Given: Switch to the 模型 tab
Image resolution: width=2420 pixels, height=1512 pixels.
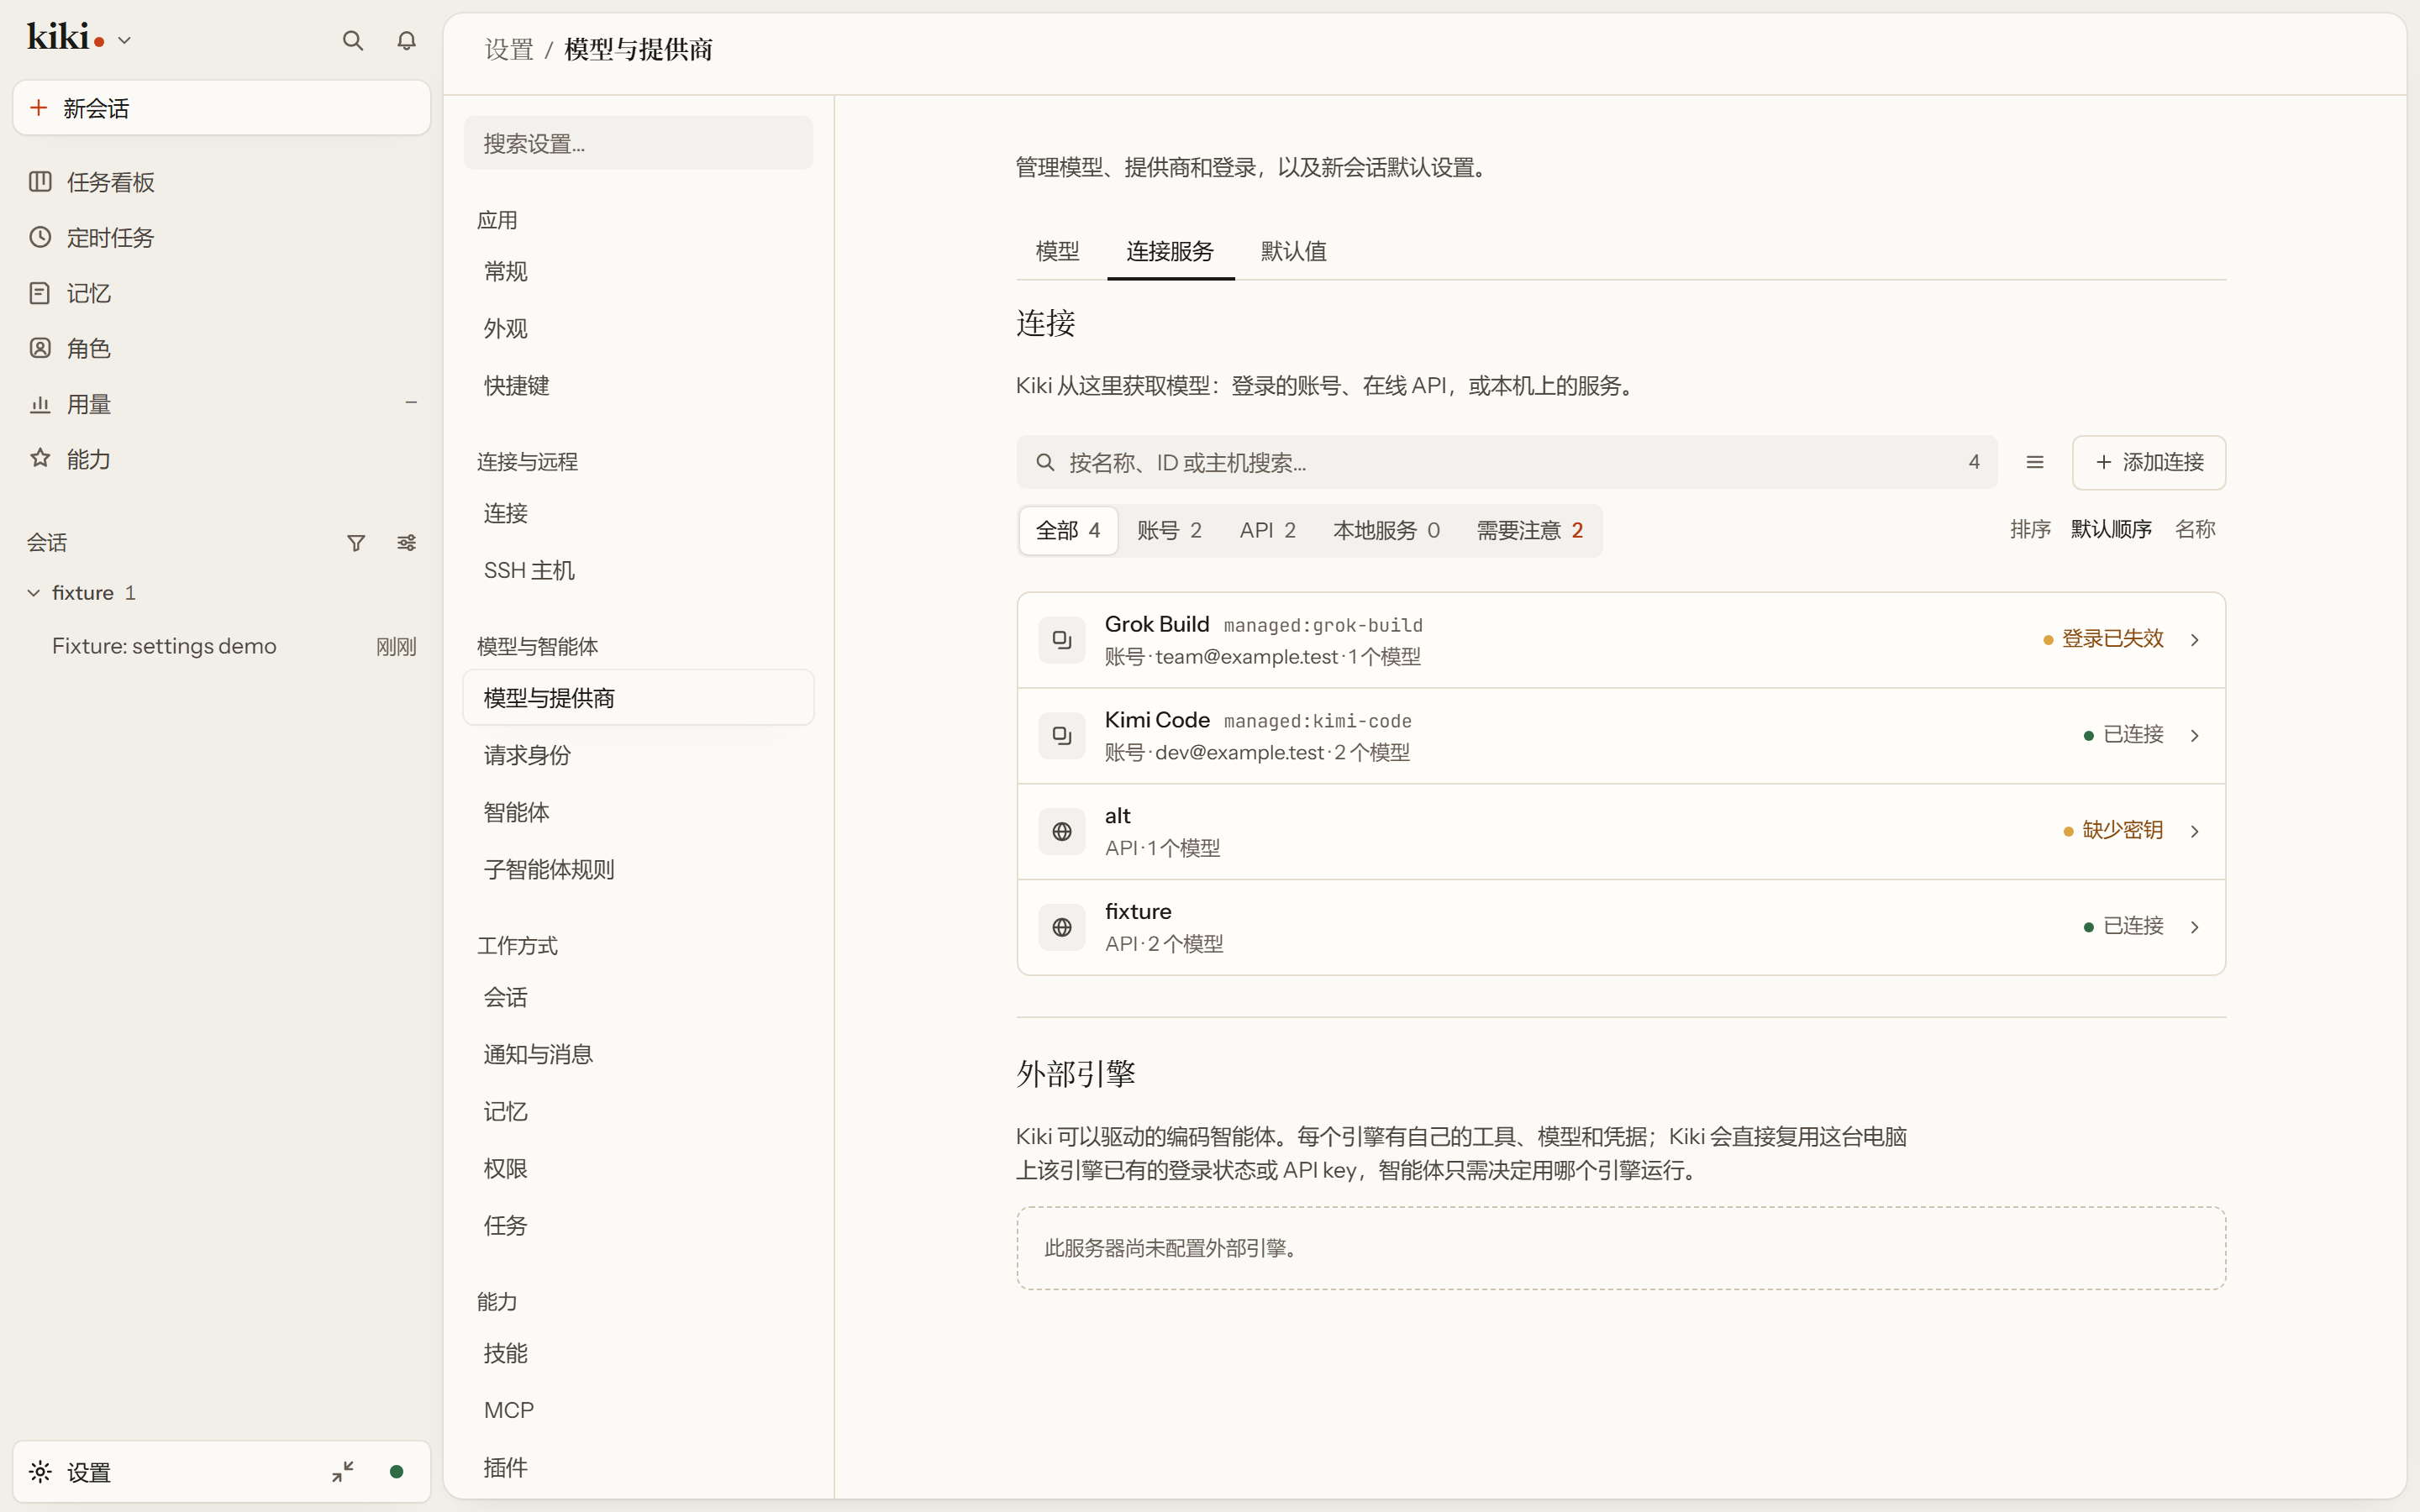Looking at the screenshot, I should [x=1057, y=251].
